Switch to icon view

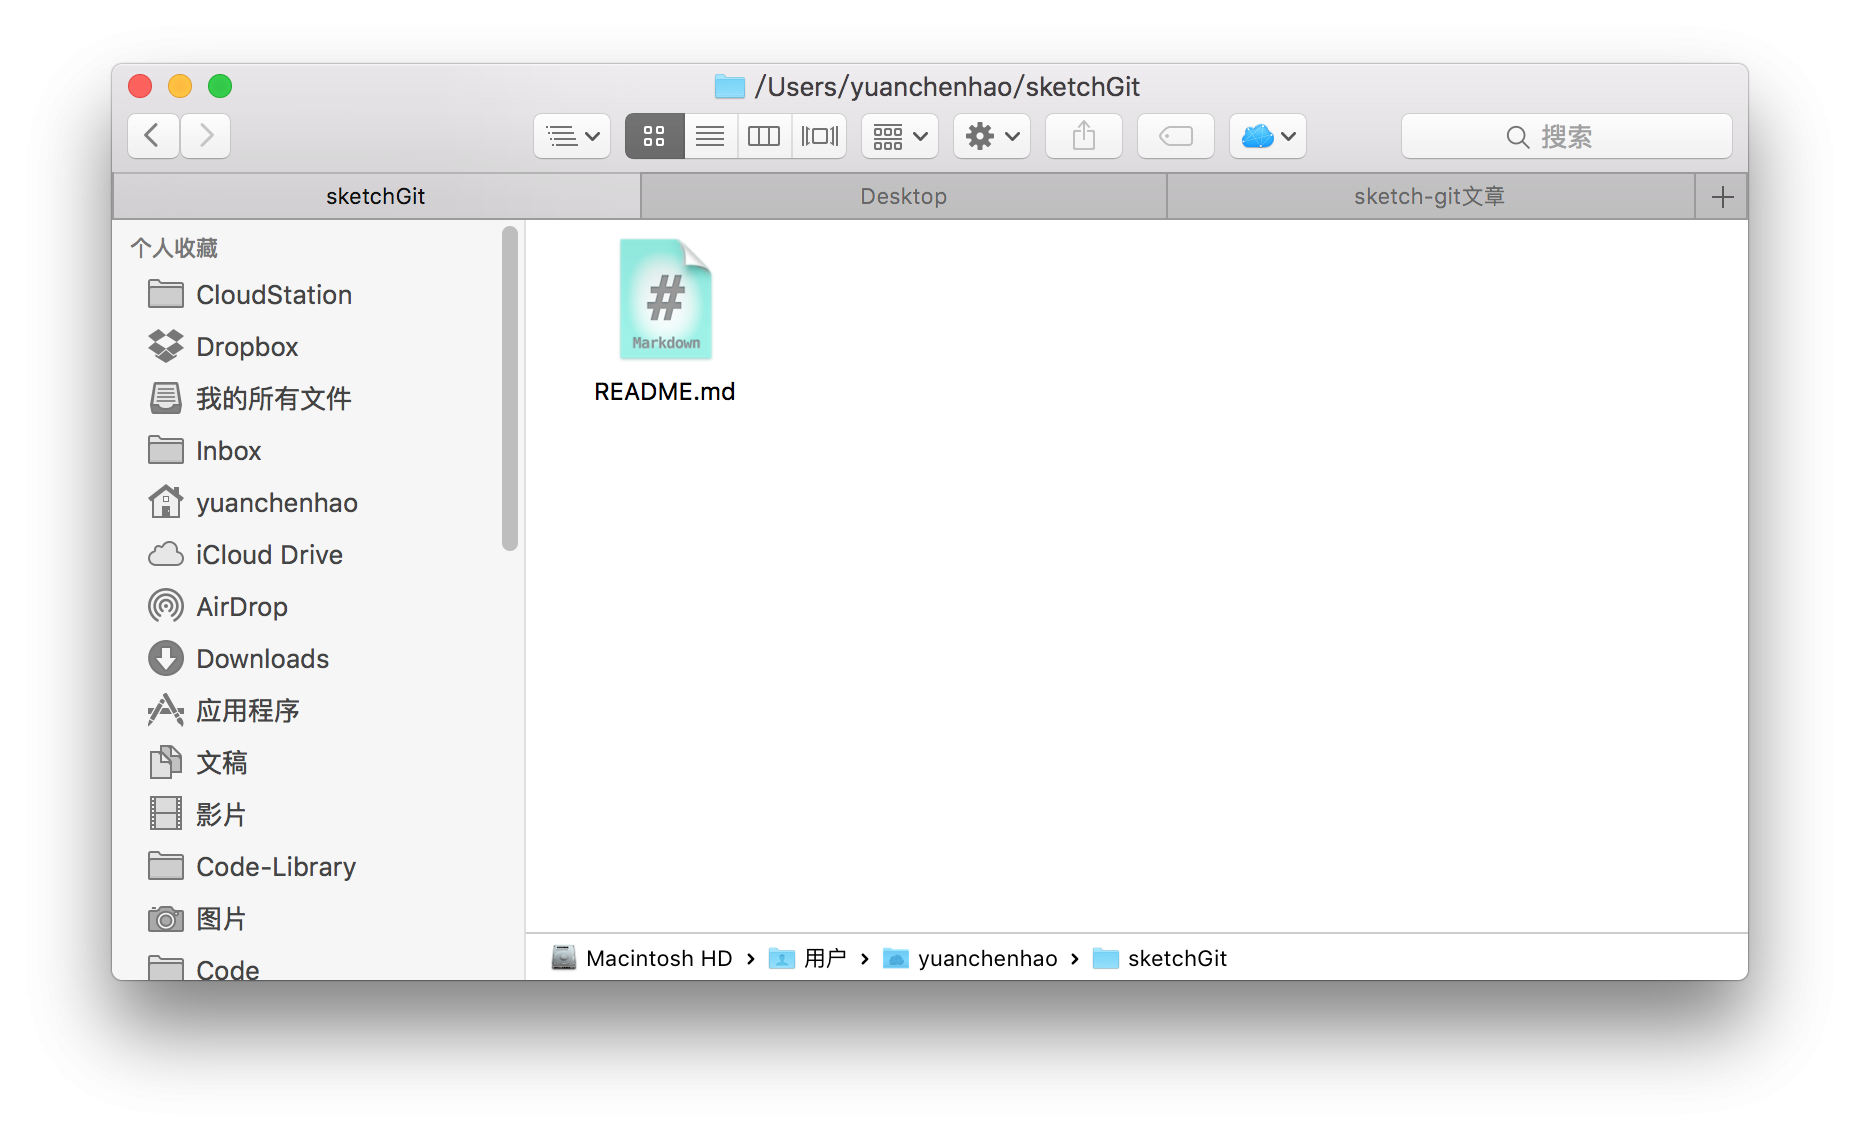(654, 136)
